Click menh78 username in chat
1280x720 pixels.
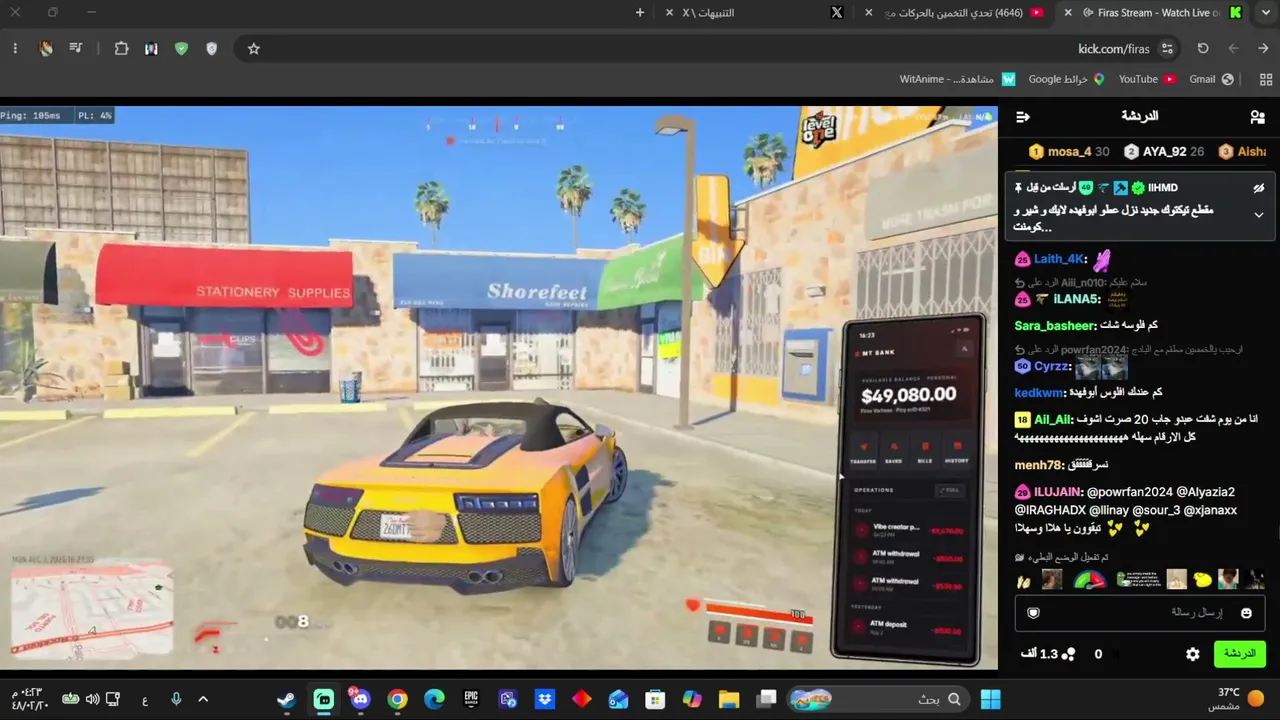[1039, 465]
